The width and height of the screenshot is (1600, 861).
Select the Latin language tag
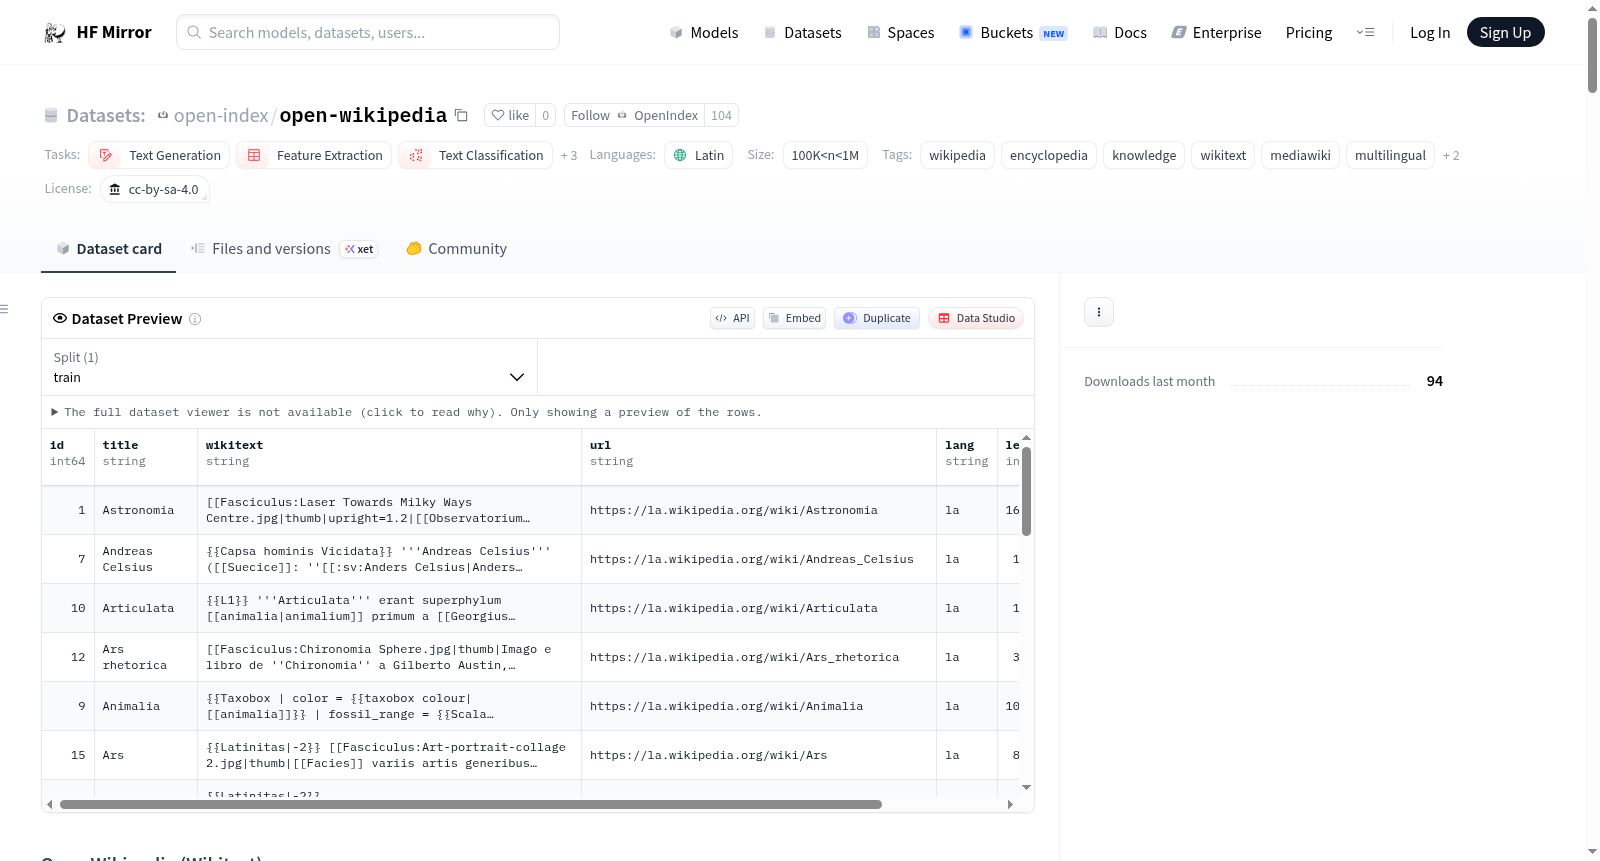[698, 155]
